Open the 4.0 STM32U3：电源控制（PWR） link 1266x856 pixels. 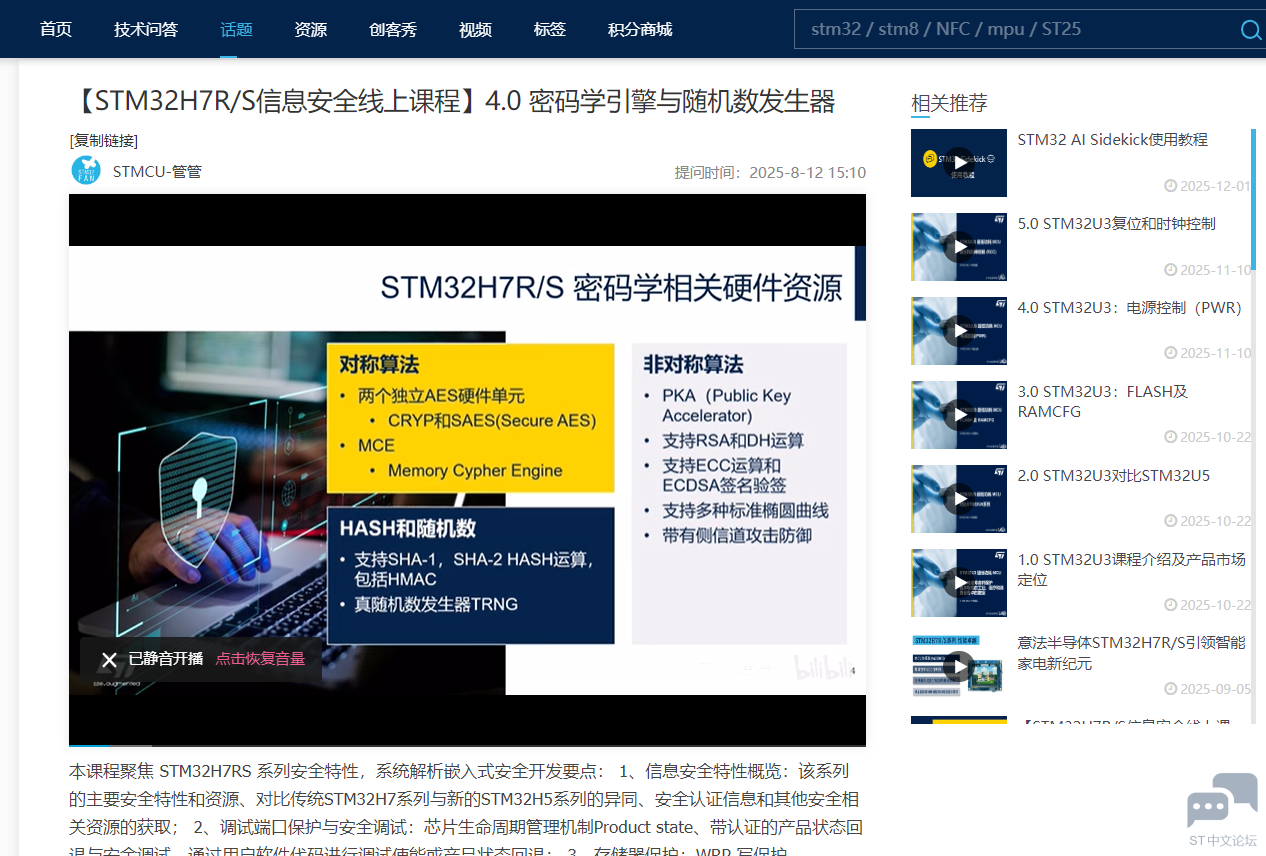[1130, 308]
